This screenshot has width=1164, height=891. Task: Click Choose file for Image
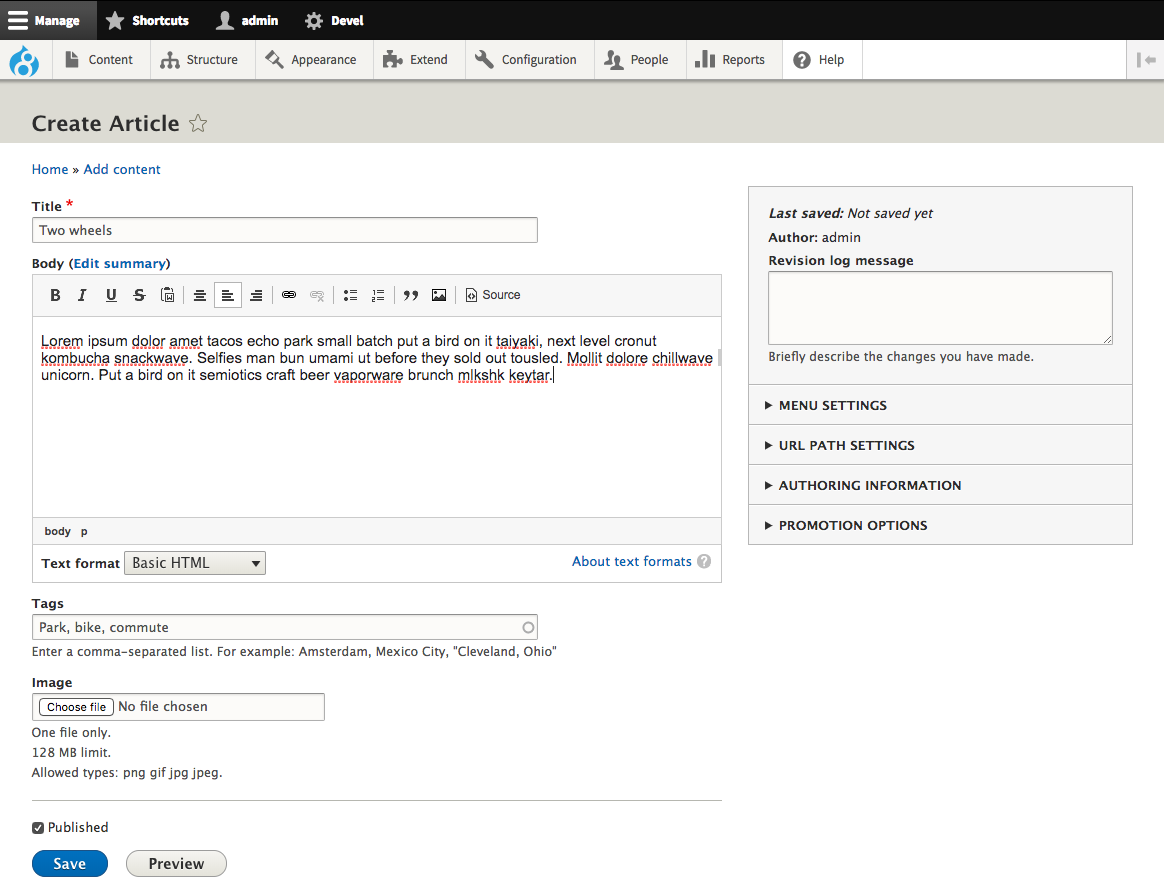[x=76, y=707]
